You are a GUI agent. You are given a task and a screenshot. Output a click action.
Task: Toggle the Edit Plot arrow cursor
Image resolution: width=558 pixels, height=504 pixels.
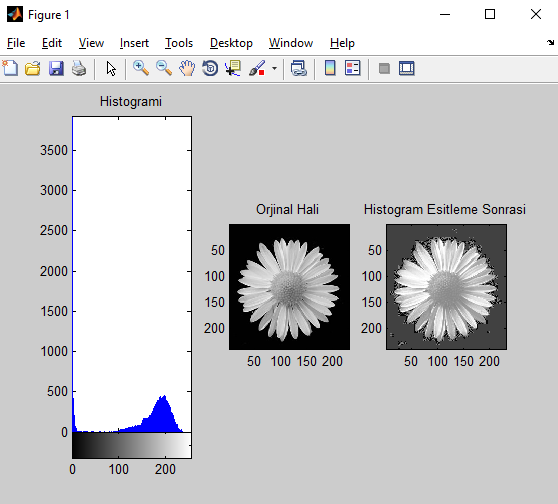pyautogui.click(x=111, y=68)
